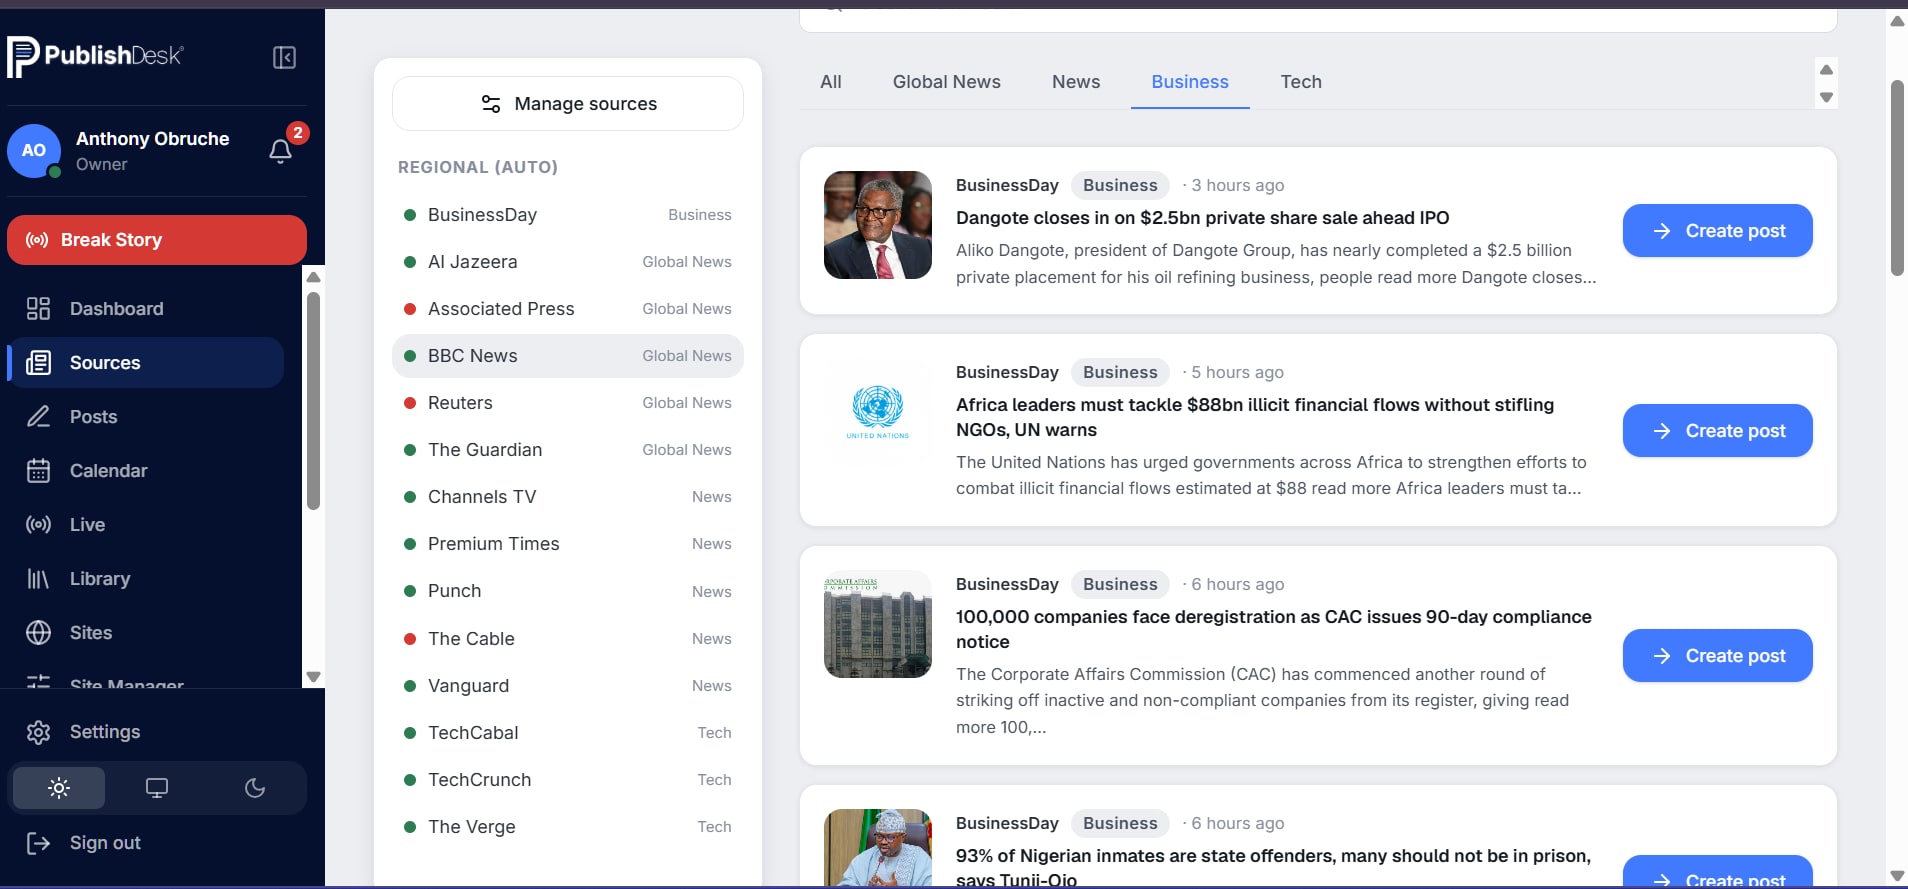The height and width of the screenshot is (889, 1908).
Task: Click the Settings gear icon
Action: pyautogui.click(x=38, y=732)
